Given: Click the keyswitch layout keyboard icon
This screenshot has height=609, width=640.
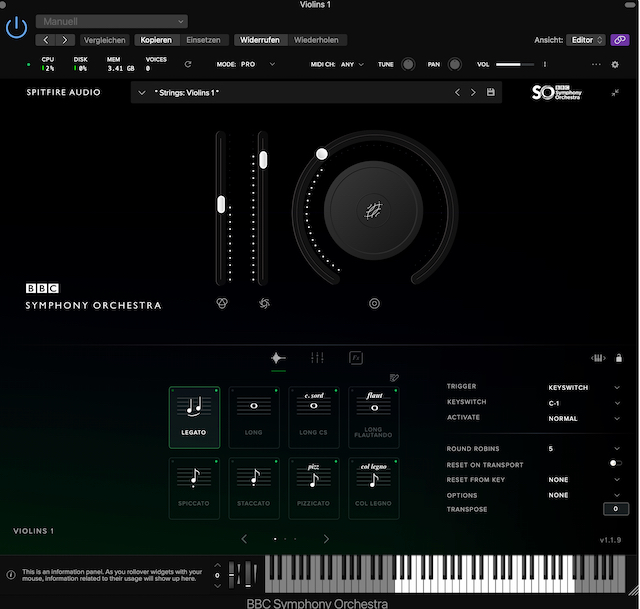Looking at the screenshot, I should coord(598,358).
